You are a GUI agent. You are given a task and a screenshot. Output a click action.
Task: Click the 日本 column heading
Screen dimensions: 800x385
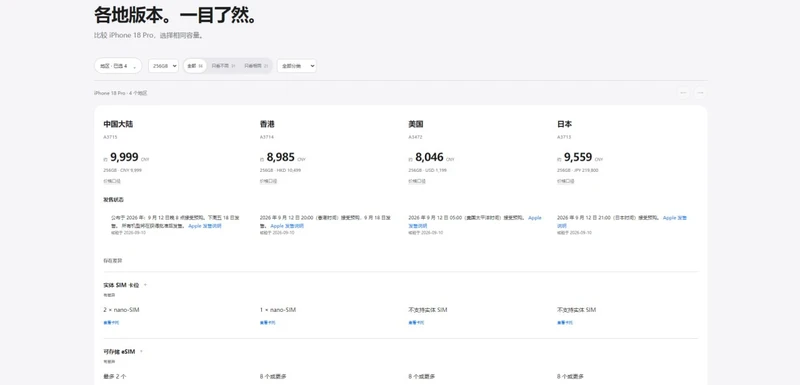tap(565, 124)
